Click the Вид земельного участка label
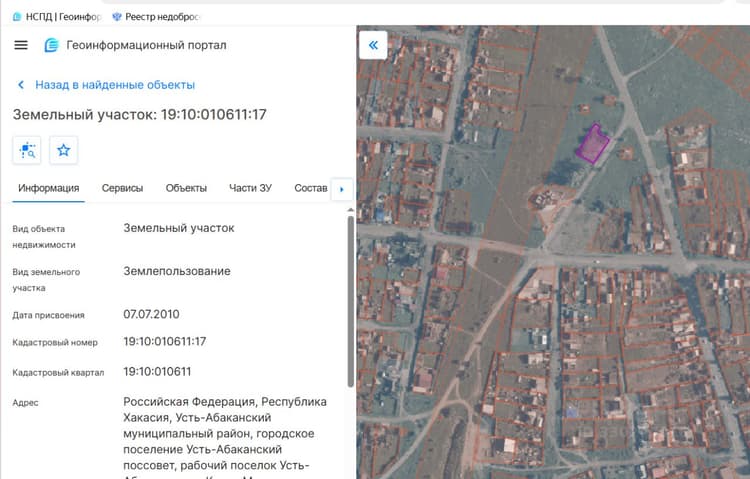 (46, 279)
